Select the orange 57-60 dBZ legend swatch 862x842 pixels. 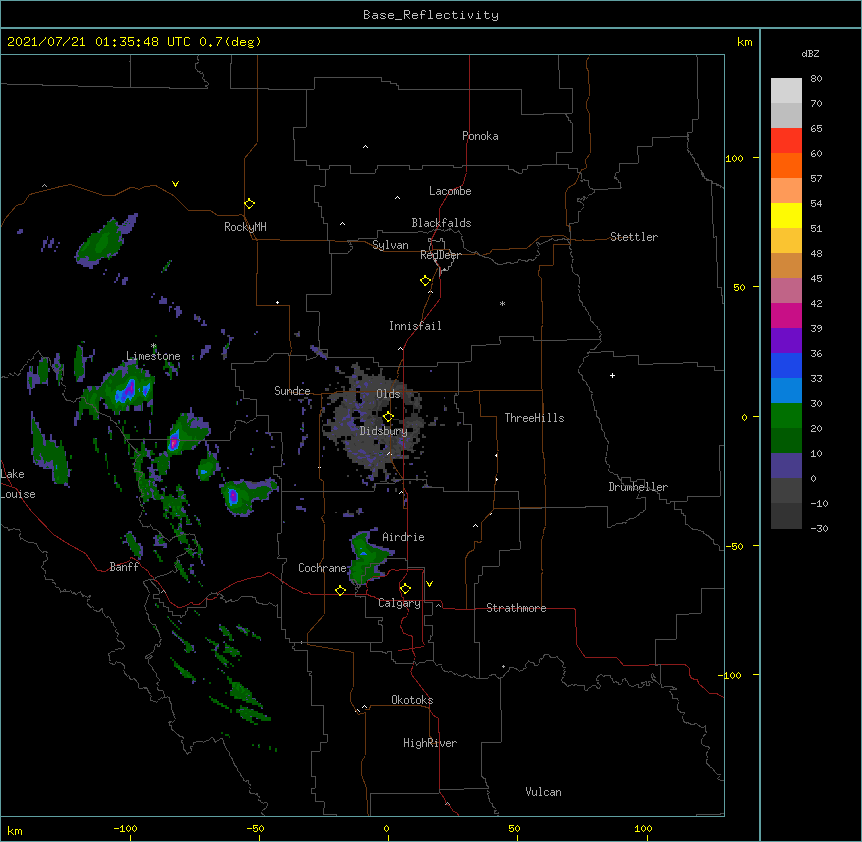(786, 165)
